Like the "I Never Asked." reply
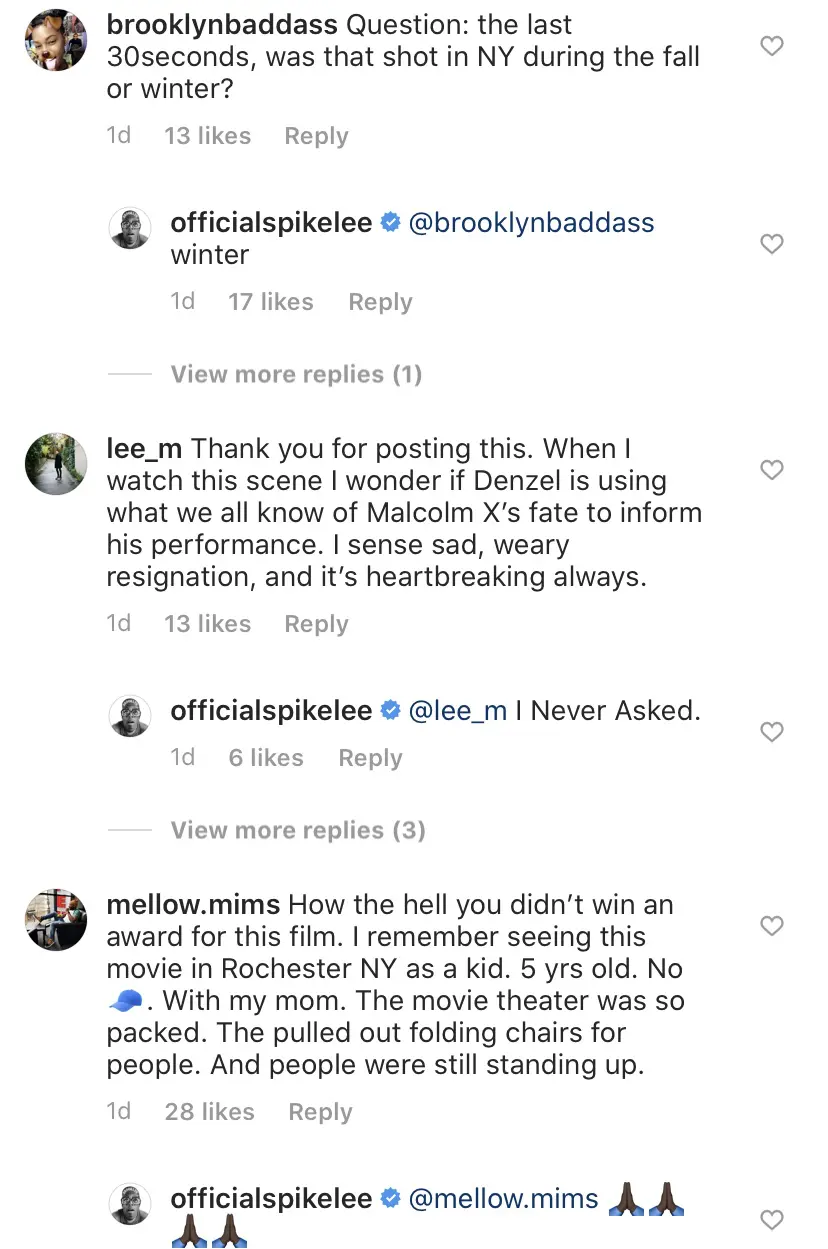 pyautogui.click(x=772, y=732)
